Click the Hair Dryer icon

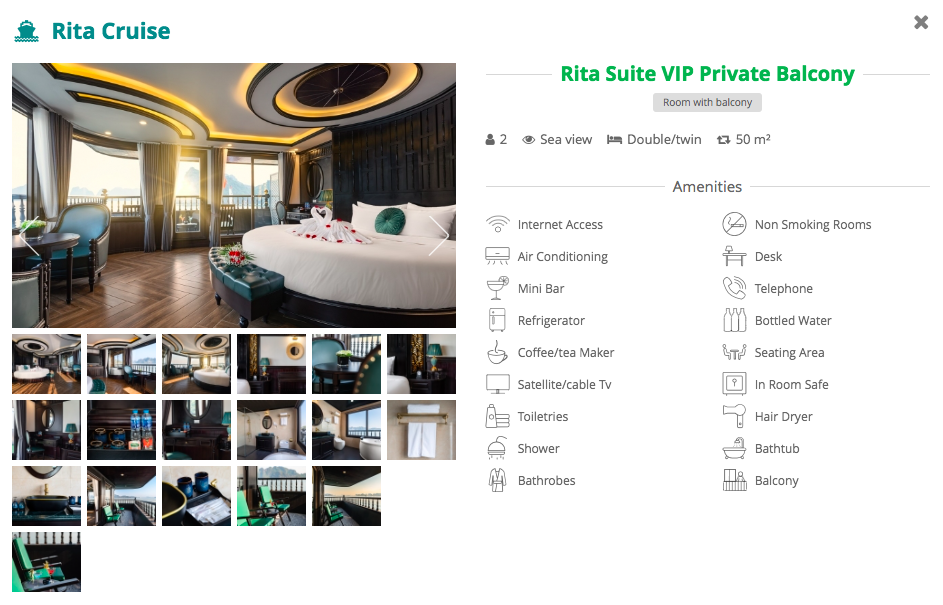pyautogui.click(x=734, y=416)
